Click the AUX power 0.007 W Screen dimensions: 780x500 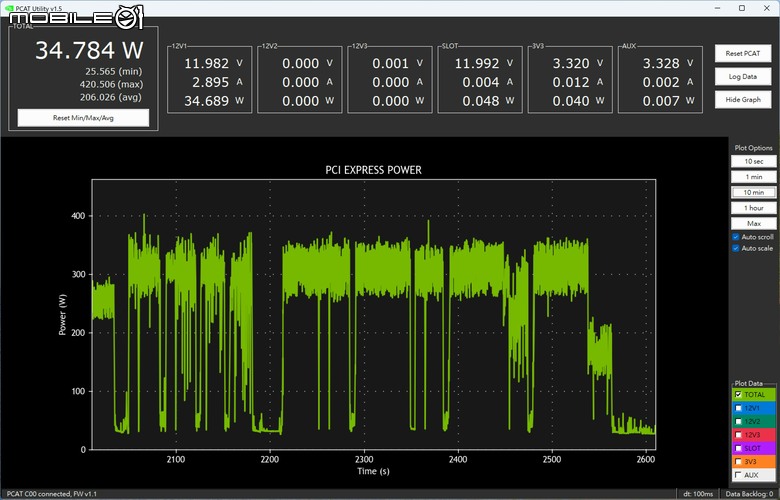(668, 101)
